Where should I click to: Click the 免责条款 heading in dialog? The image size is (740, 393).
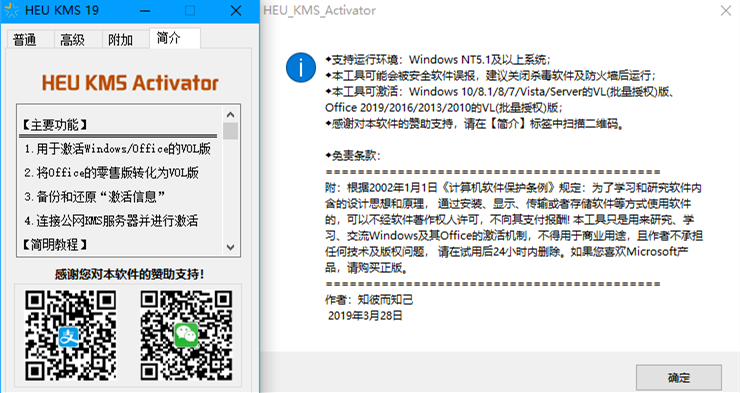[x=353, y=156]
